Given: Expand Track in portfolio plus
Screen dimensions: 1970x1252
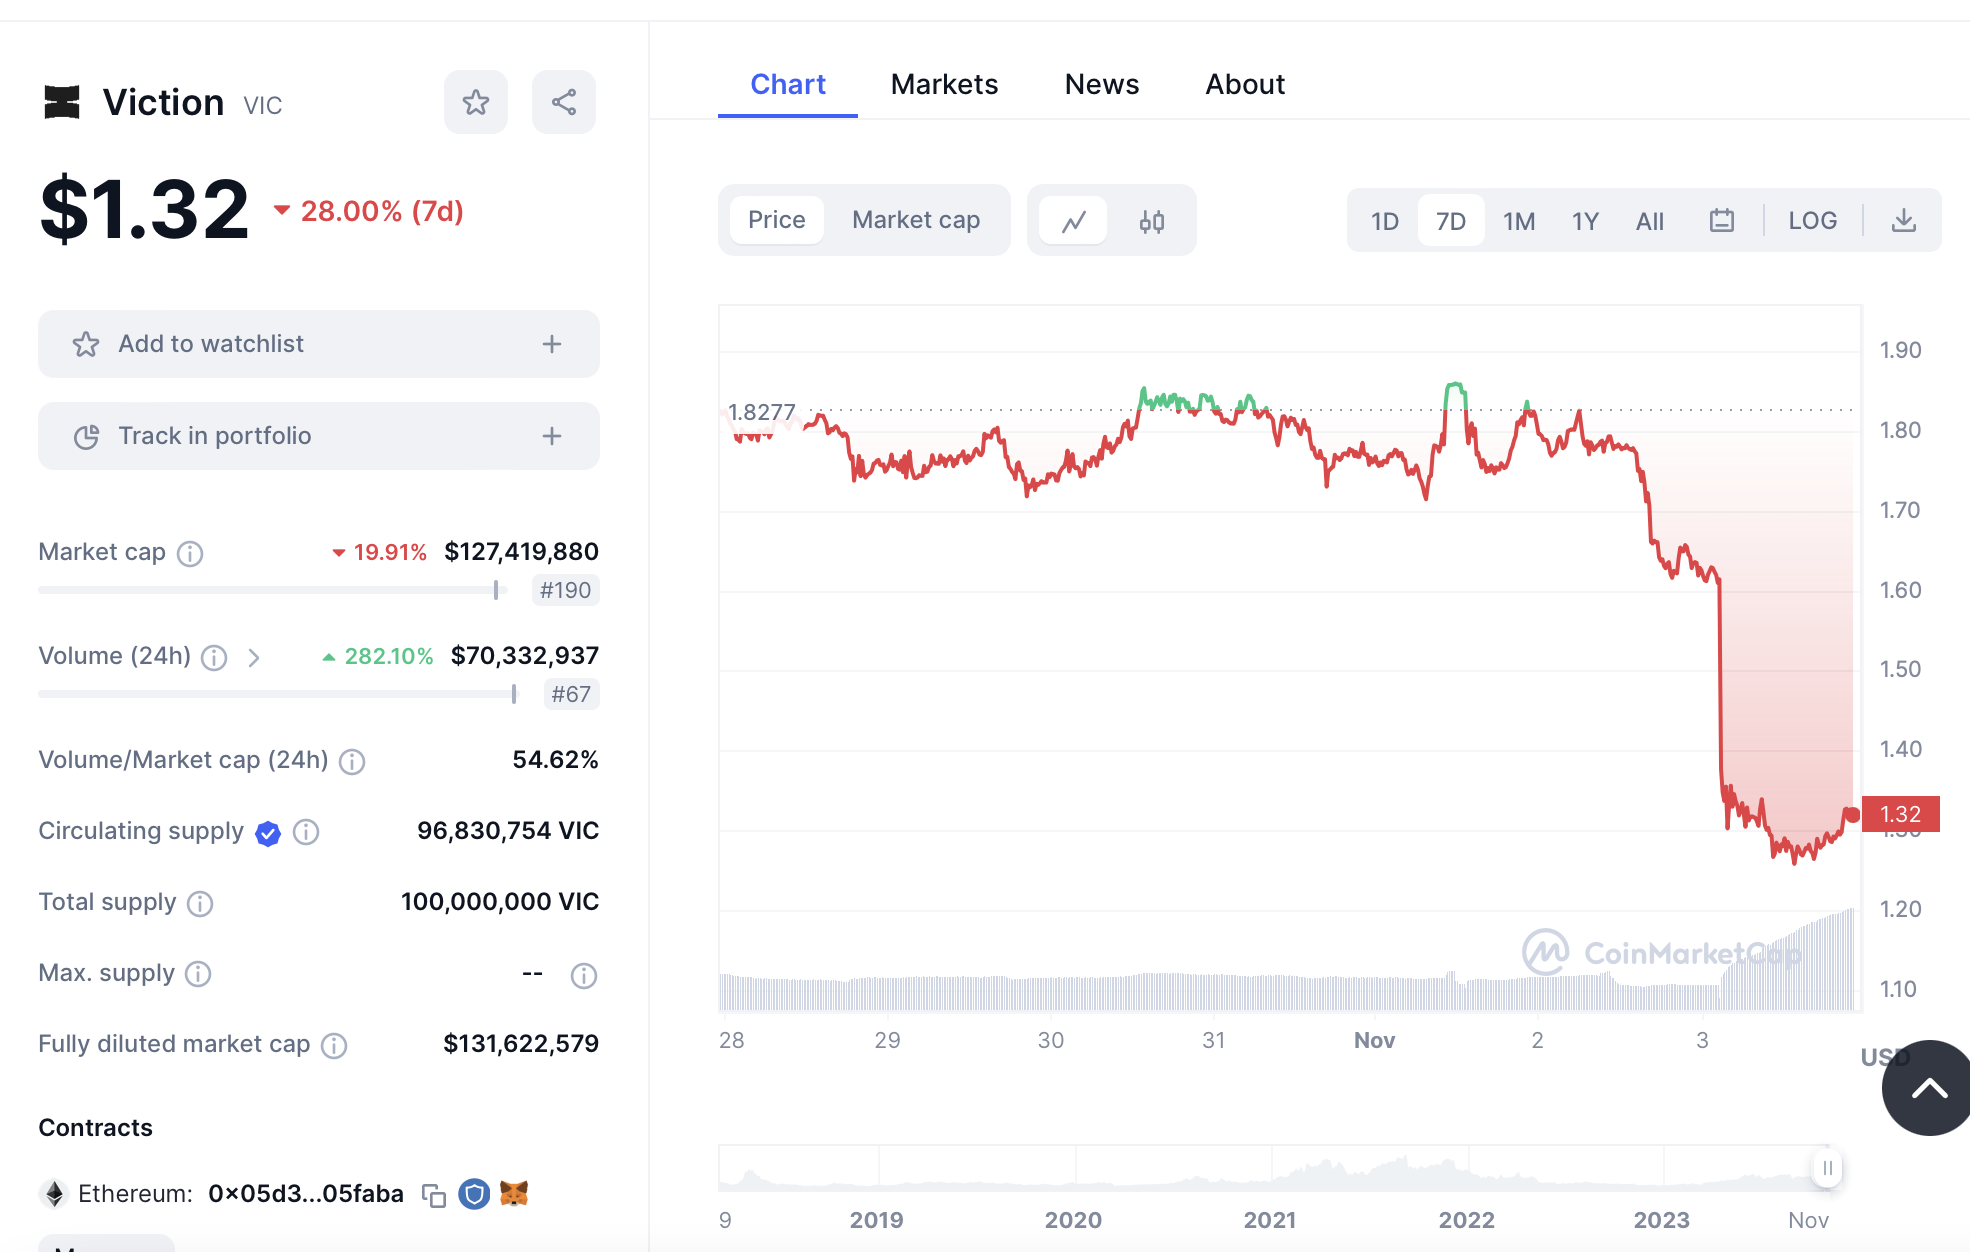Looking at the screenshot, I should (552, 436).
